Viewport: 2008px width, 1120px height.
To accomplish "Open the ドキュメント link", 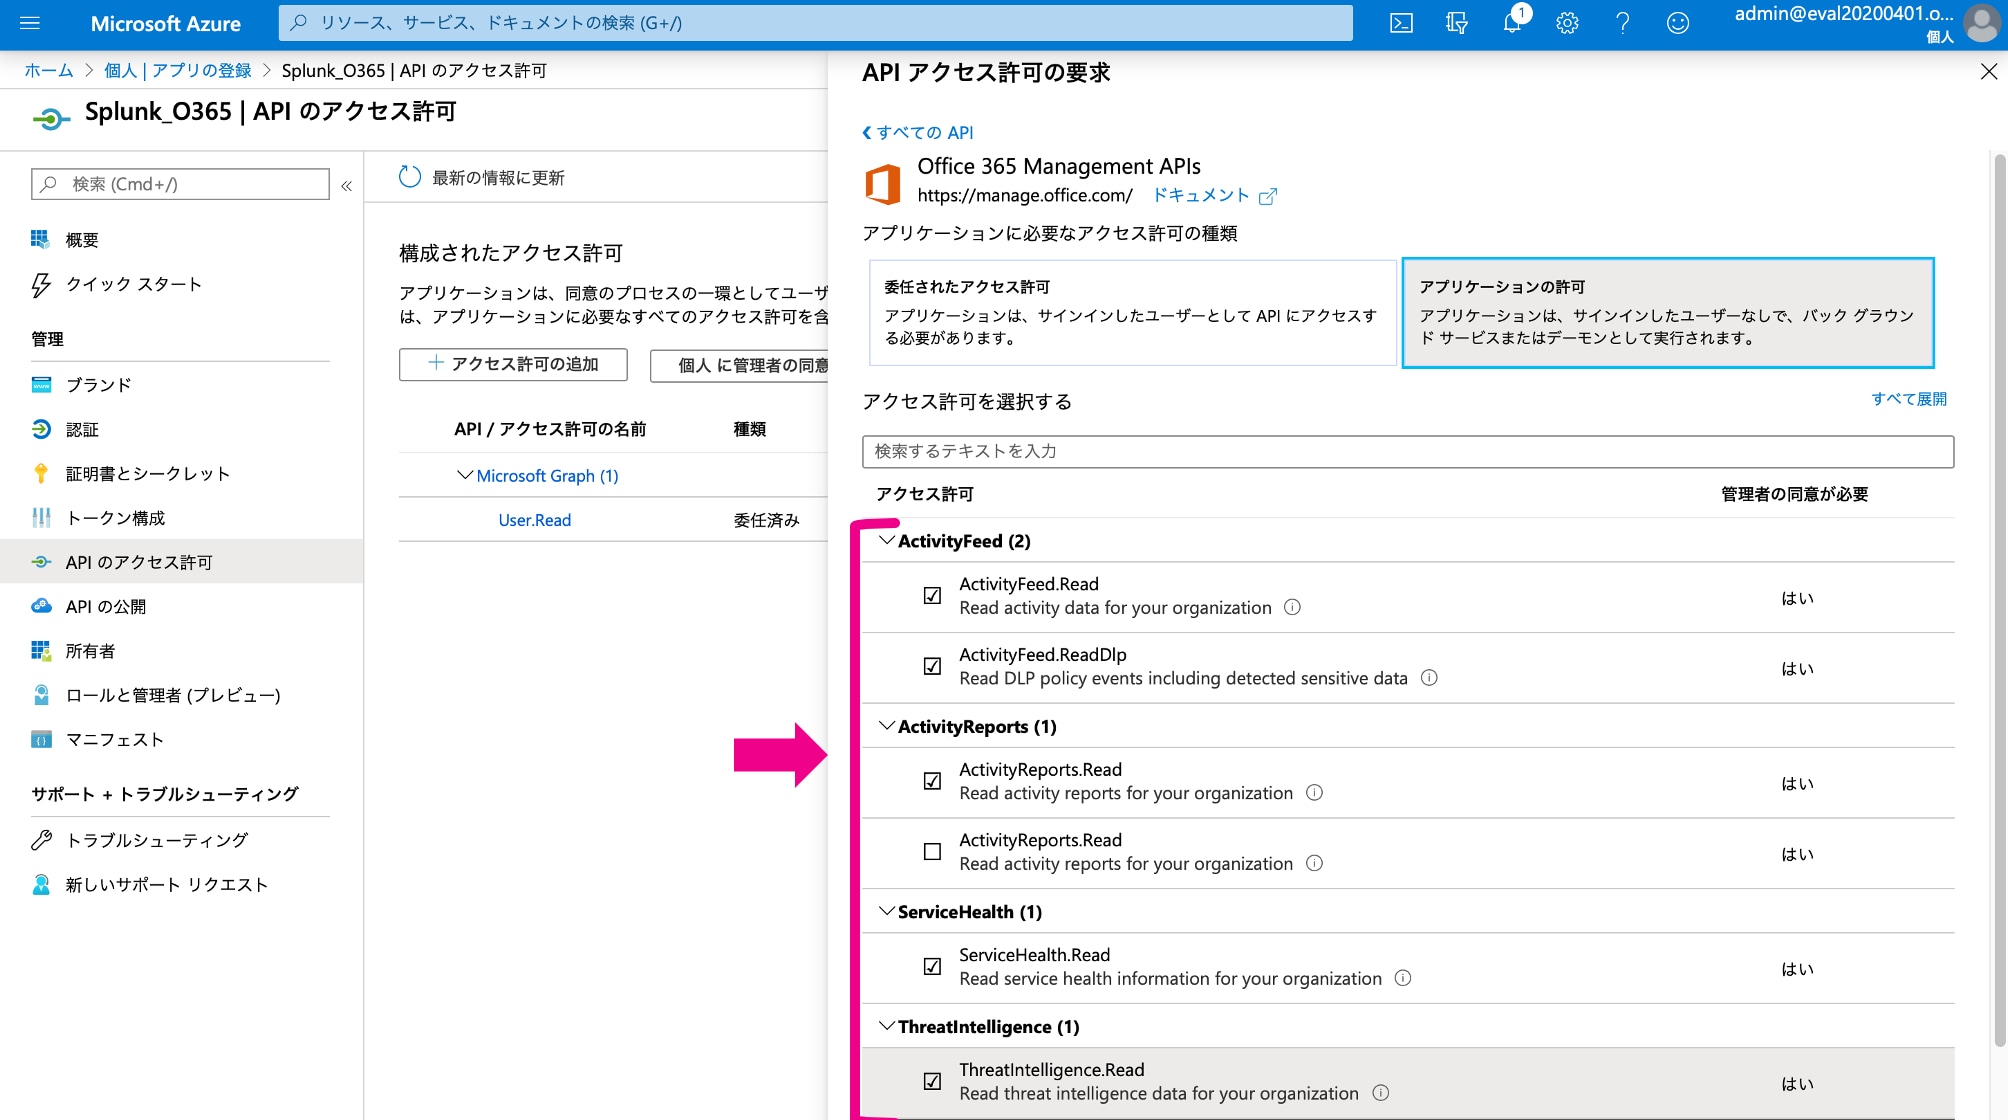I will (1201, 195).
